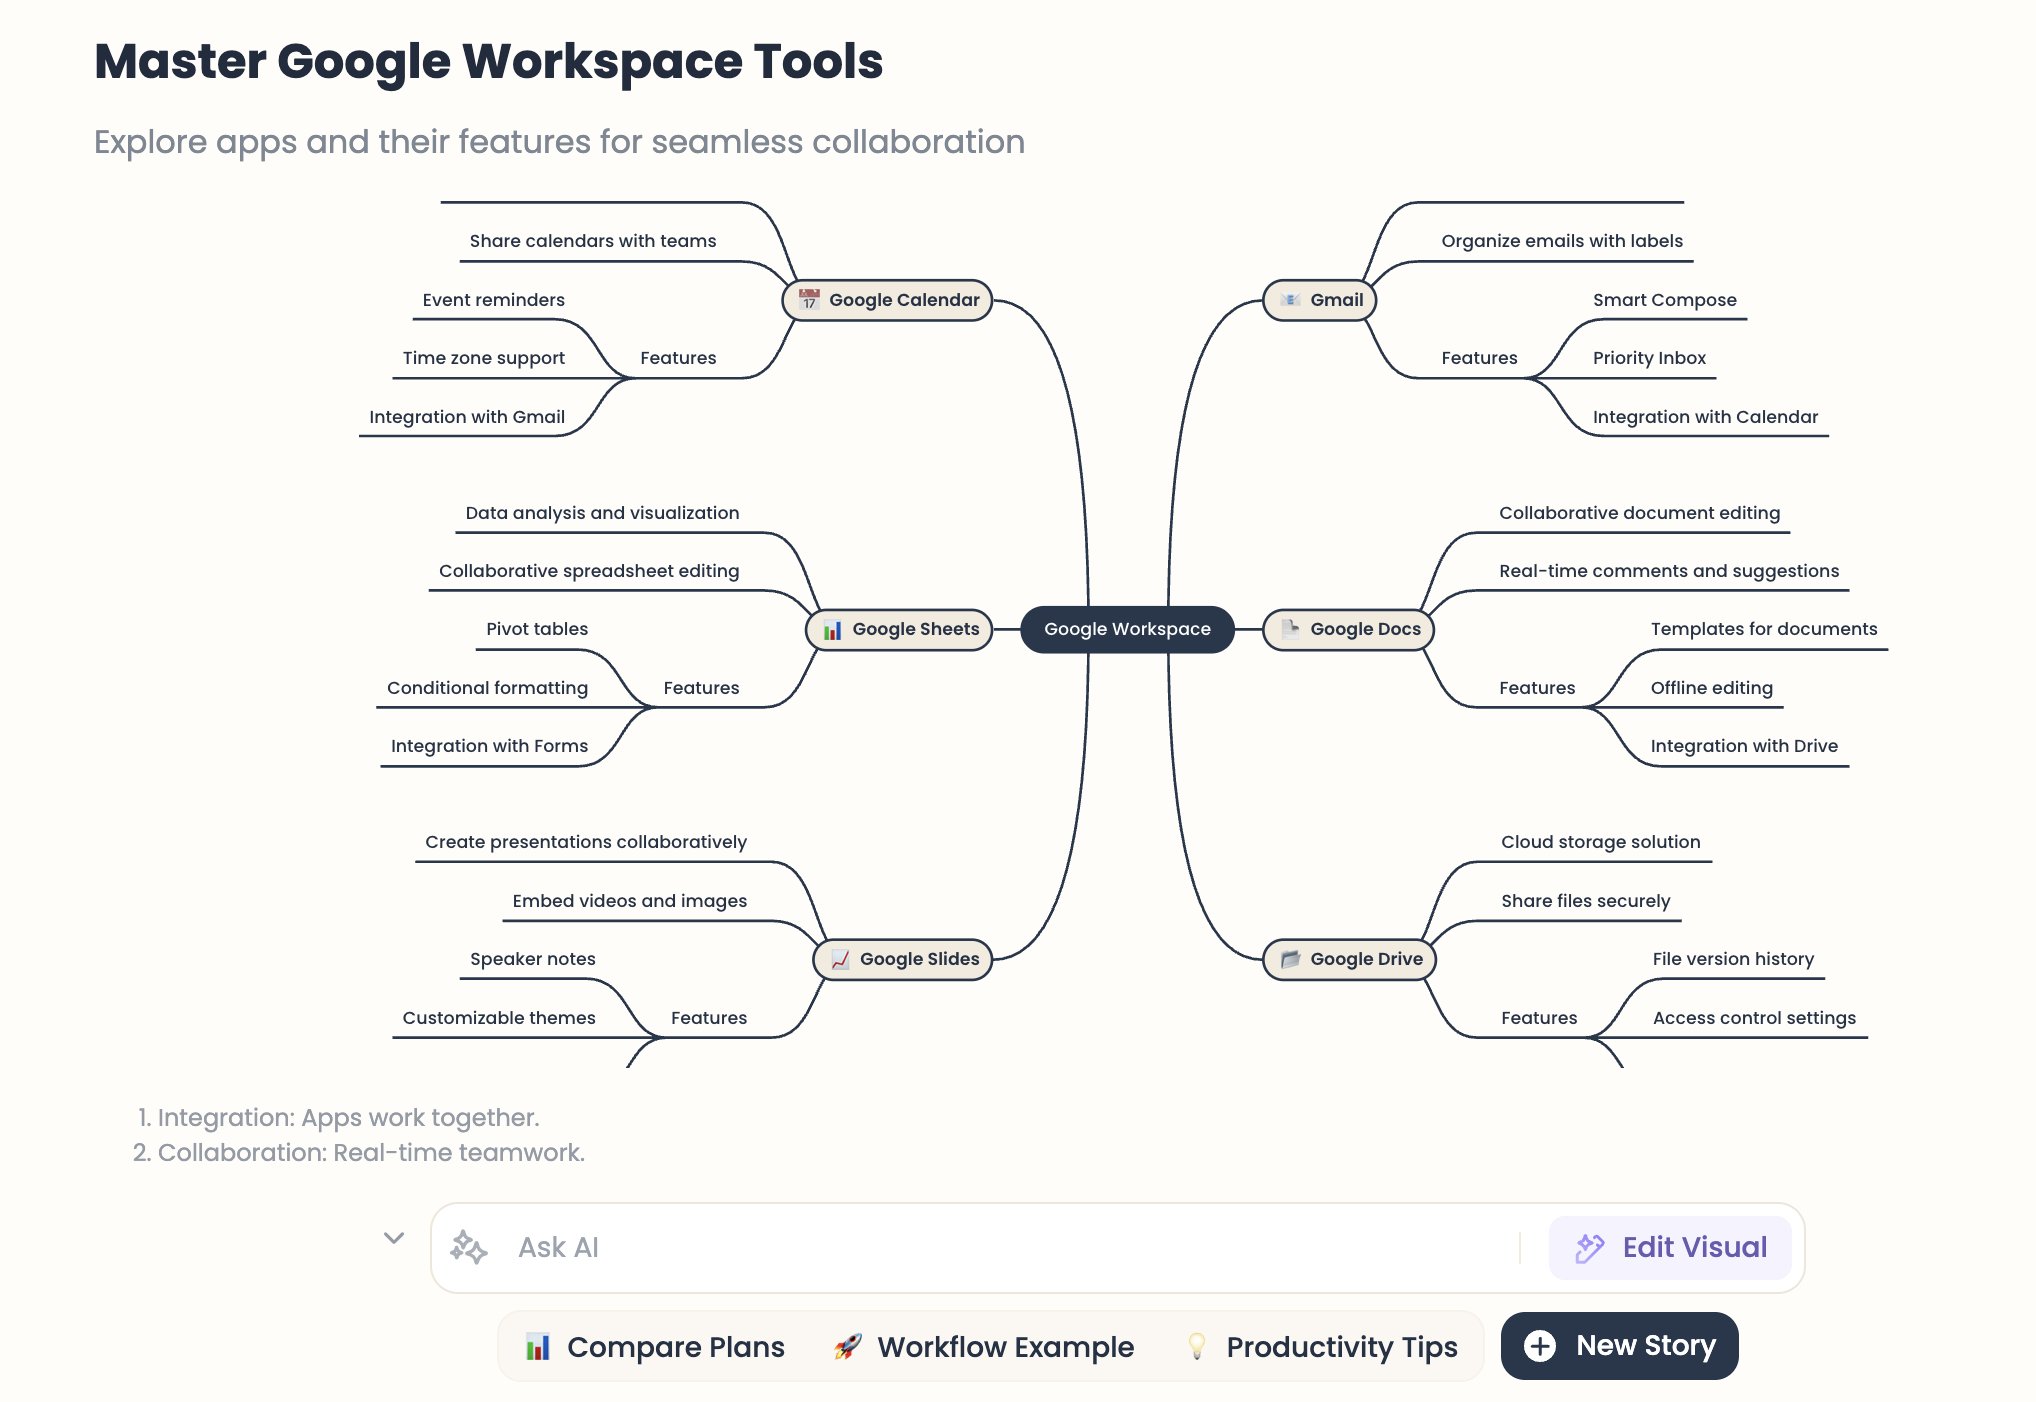Click the Gmail envelope icon

[x=1290, y=300]
